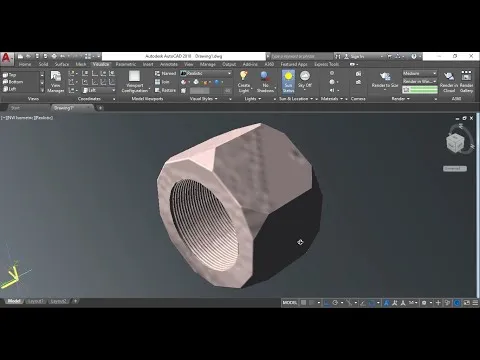Toggle Ortho mode in status bar
The height and width of the screenshot is (360, 480).
tap(327, 303)
